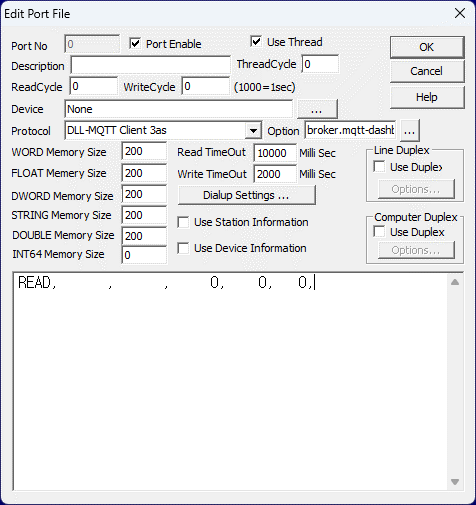Open the Protocol dropdown arrow
This screenshot has width=476, height=505.
[253, 131]
